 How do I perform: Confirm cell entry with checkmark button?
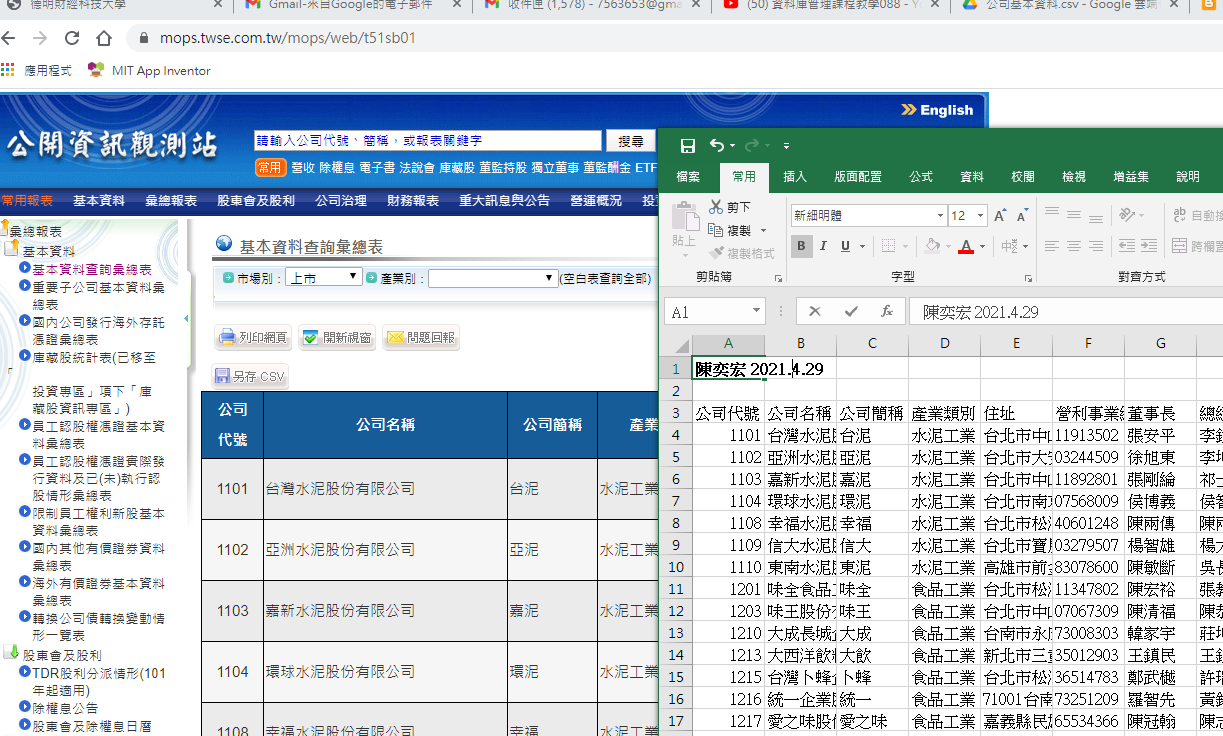click(x=851, y=312)
